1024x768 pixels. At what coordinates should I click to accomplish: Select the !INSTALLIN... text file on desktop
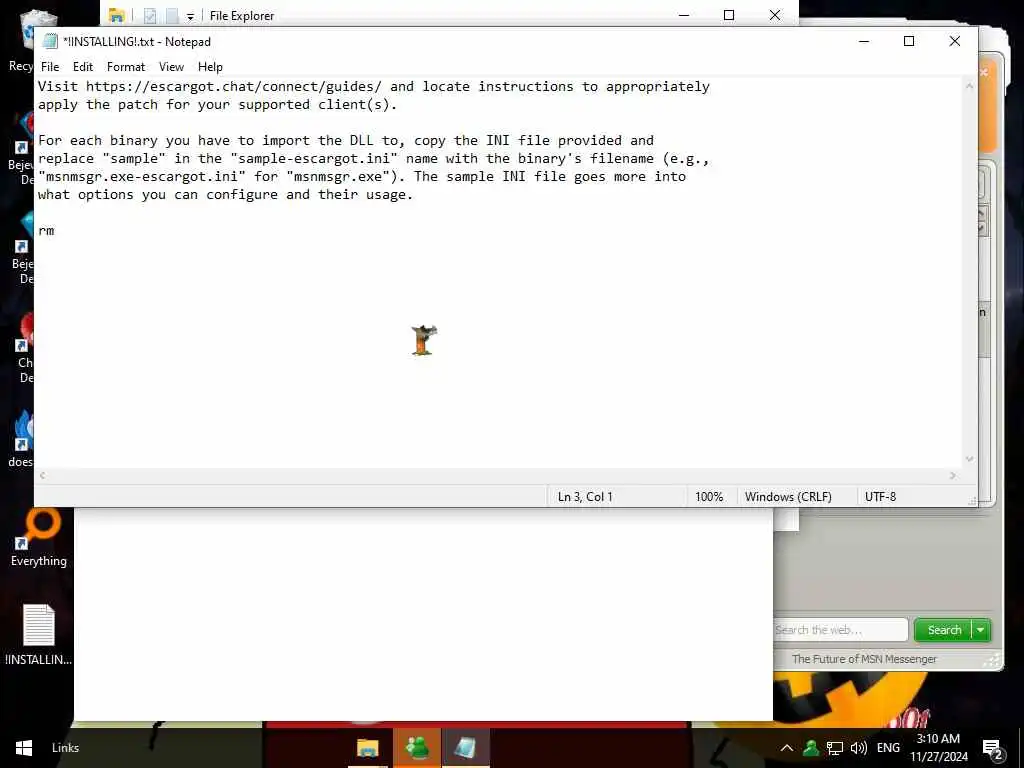[x=39, y=634]
